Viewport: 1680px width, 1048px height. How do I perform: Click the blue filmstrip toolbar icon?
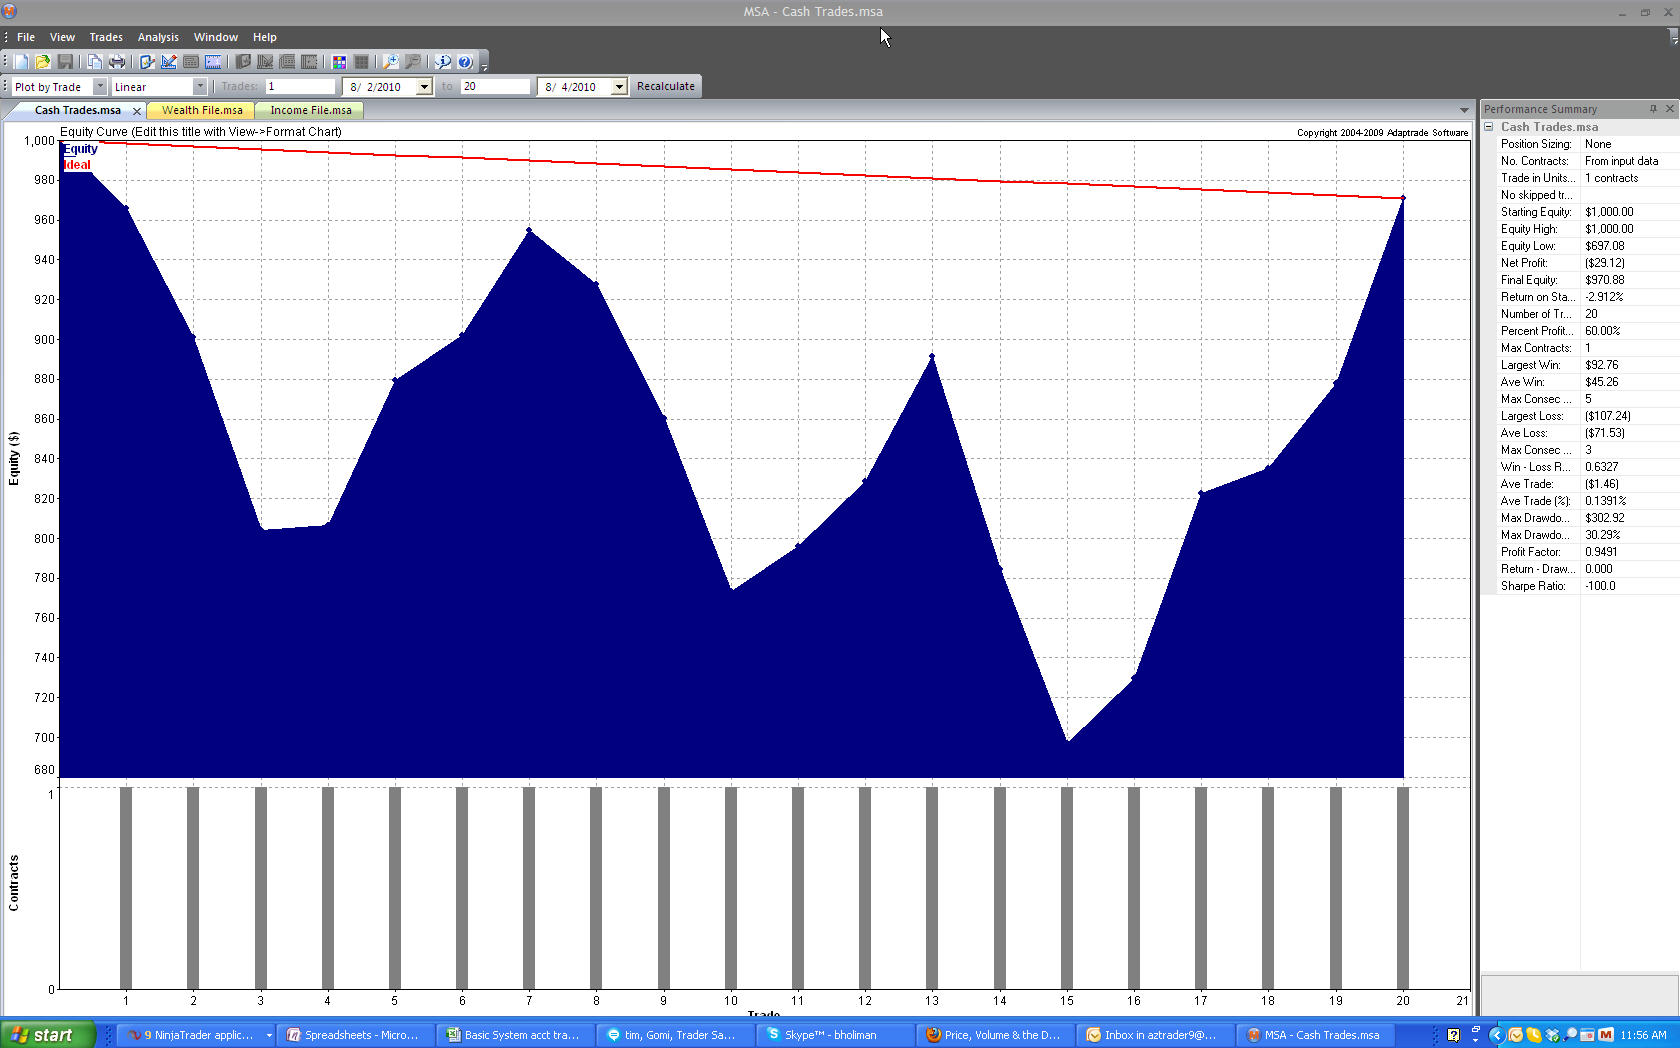click(x=213, y=62)
